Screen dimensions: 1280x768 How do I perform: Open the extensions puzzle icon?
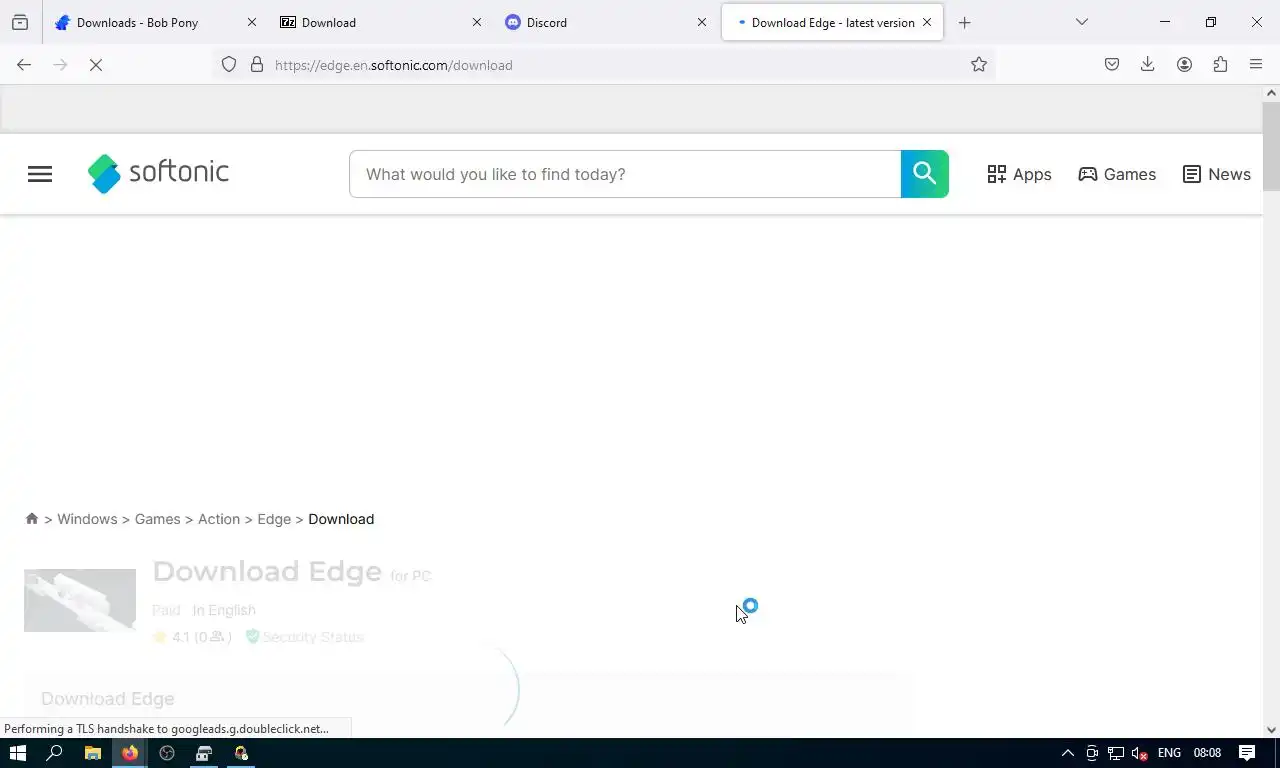tap(1220, 64)
